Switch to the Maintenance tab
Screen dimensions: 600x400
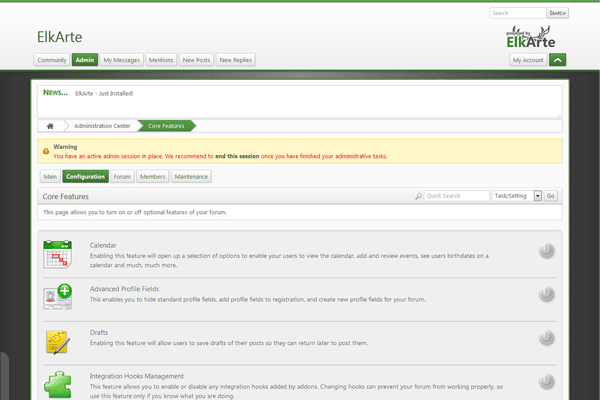click(x=191, y=176)
